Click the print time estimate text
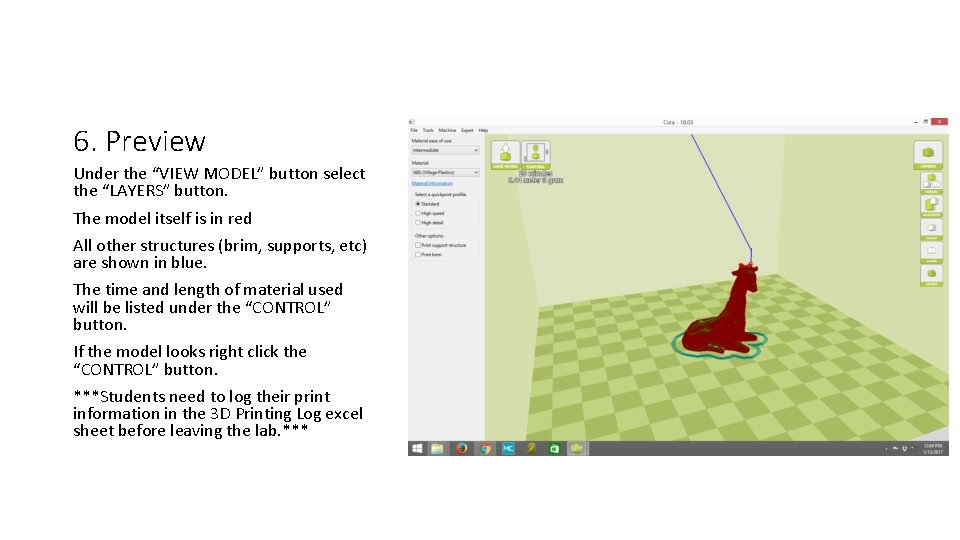This screenshot has height=540, width=960. [x=535, y=174]
